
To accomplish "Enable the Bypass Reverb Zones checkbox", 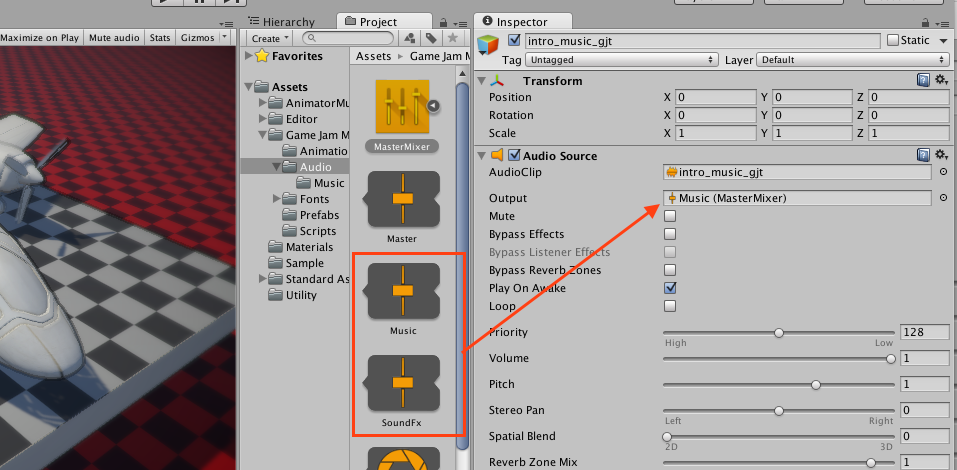I will (x=670, y=270).
